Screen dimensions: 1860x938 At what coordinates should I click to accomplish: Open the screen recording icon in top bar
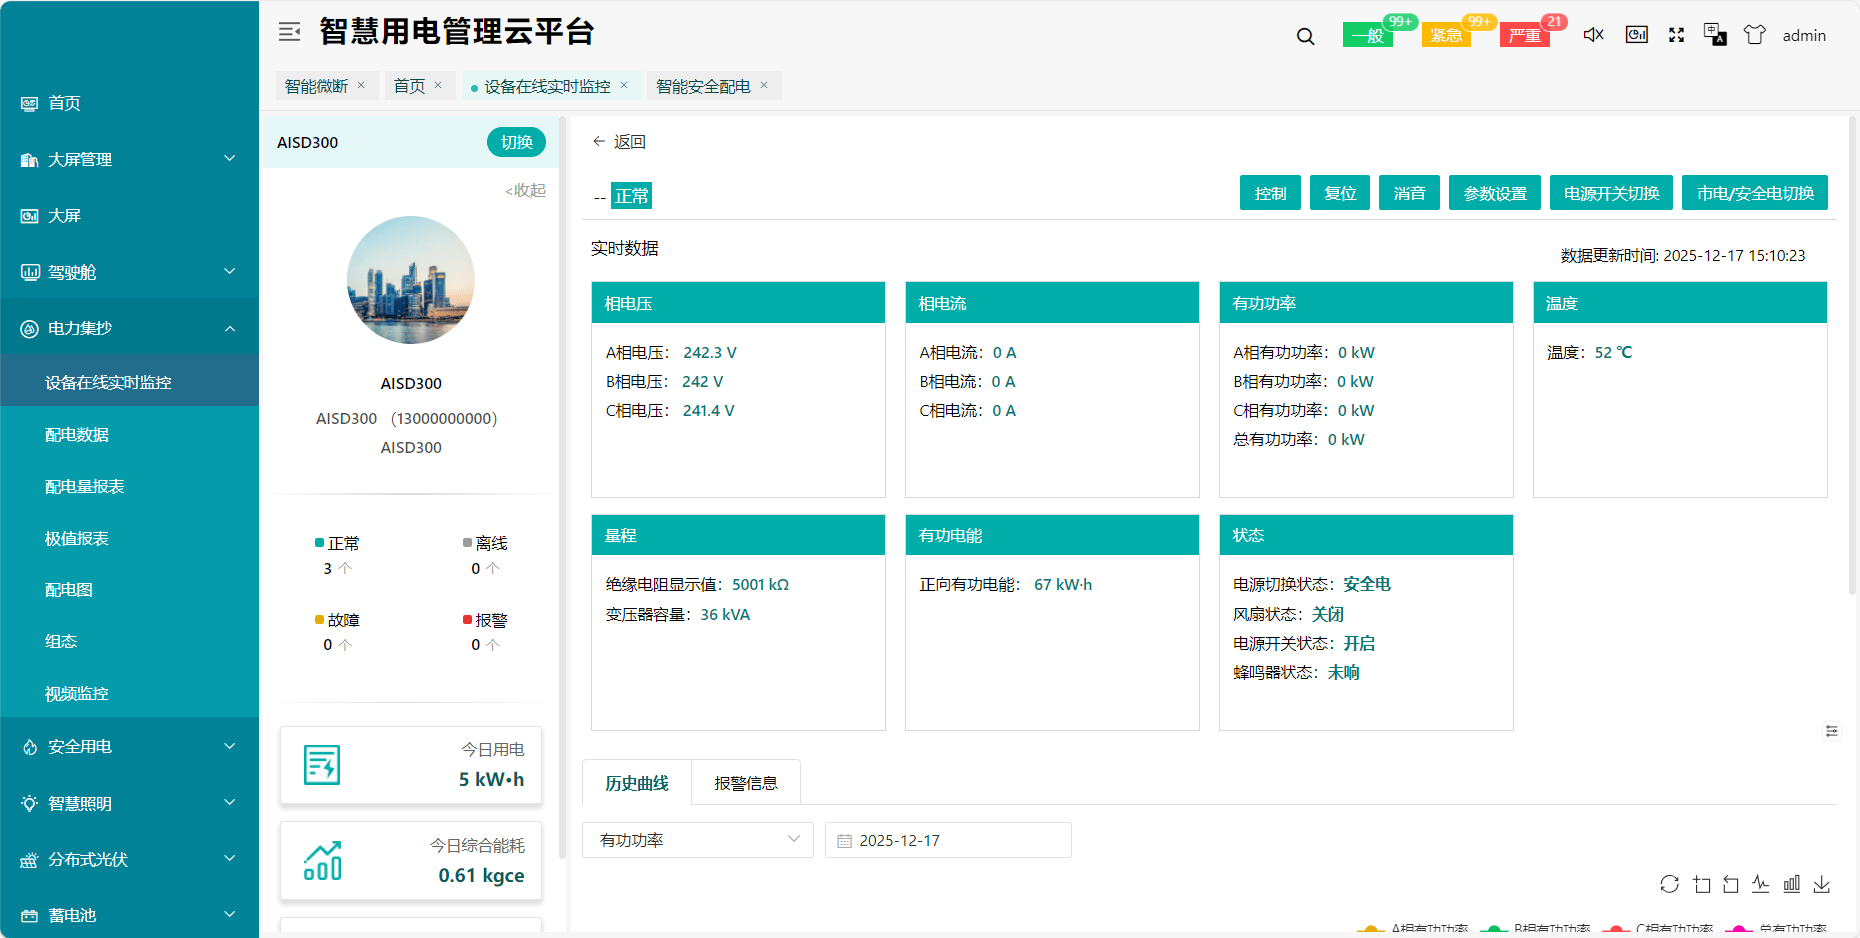[1636, 34]
